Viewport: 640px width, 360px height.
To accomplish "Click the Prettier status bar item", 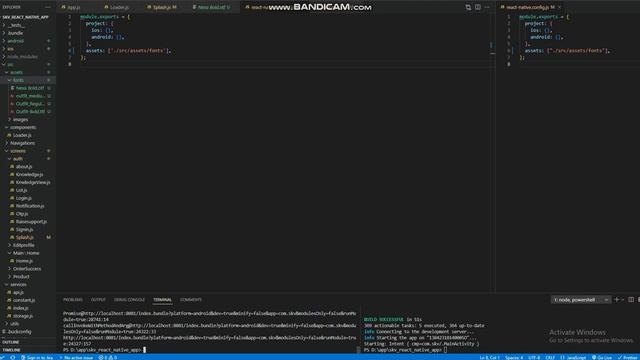I will point(628,358).
